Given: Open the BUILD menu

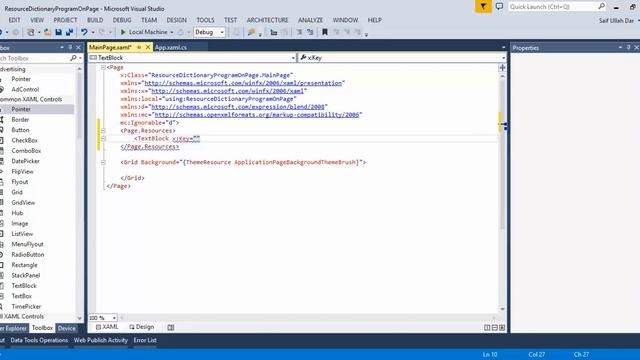Looking at the screenshot, I should (95, 20).
